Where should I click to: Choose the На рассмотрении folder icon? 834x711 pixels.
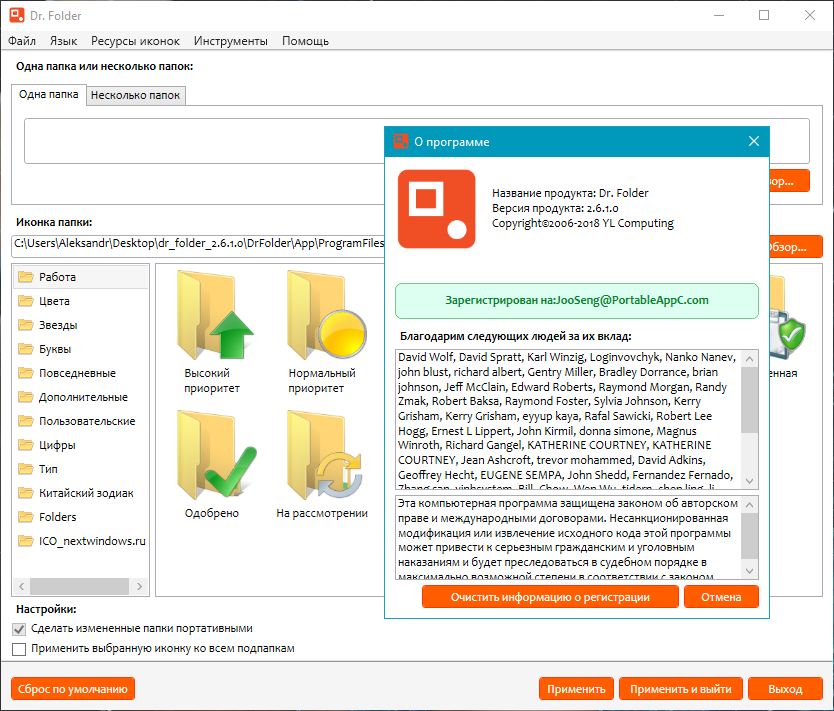(x=325, y=455)
